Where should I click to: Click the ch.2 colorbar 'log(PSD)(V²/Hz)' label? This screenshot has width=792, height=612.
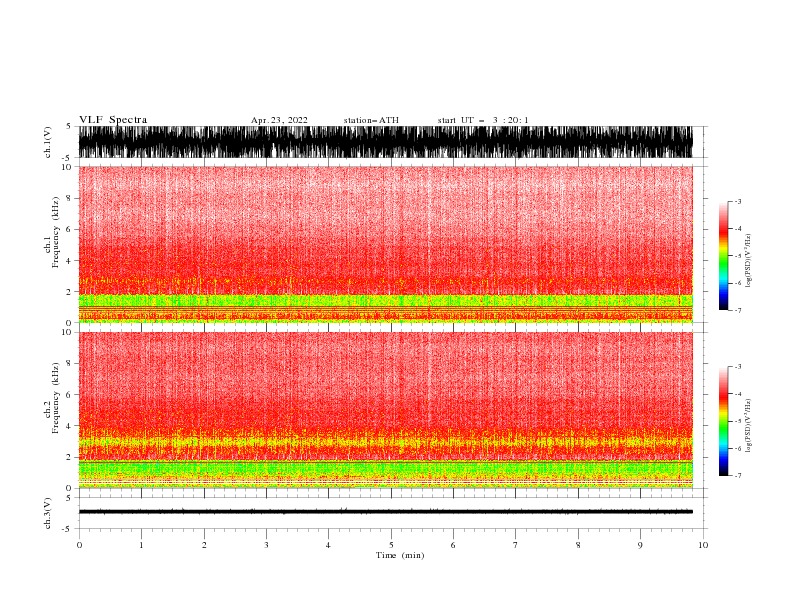[748, 426]
